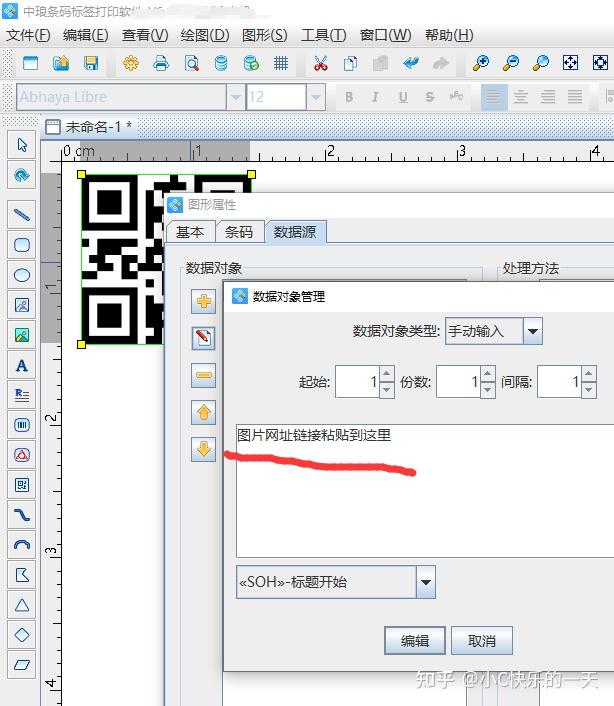Screen dimensions: 614x706
Task: Switch to the 数据源 tab
Action: point(295,232)
